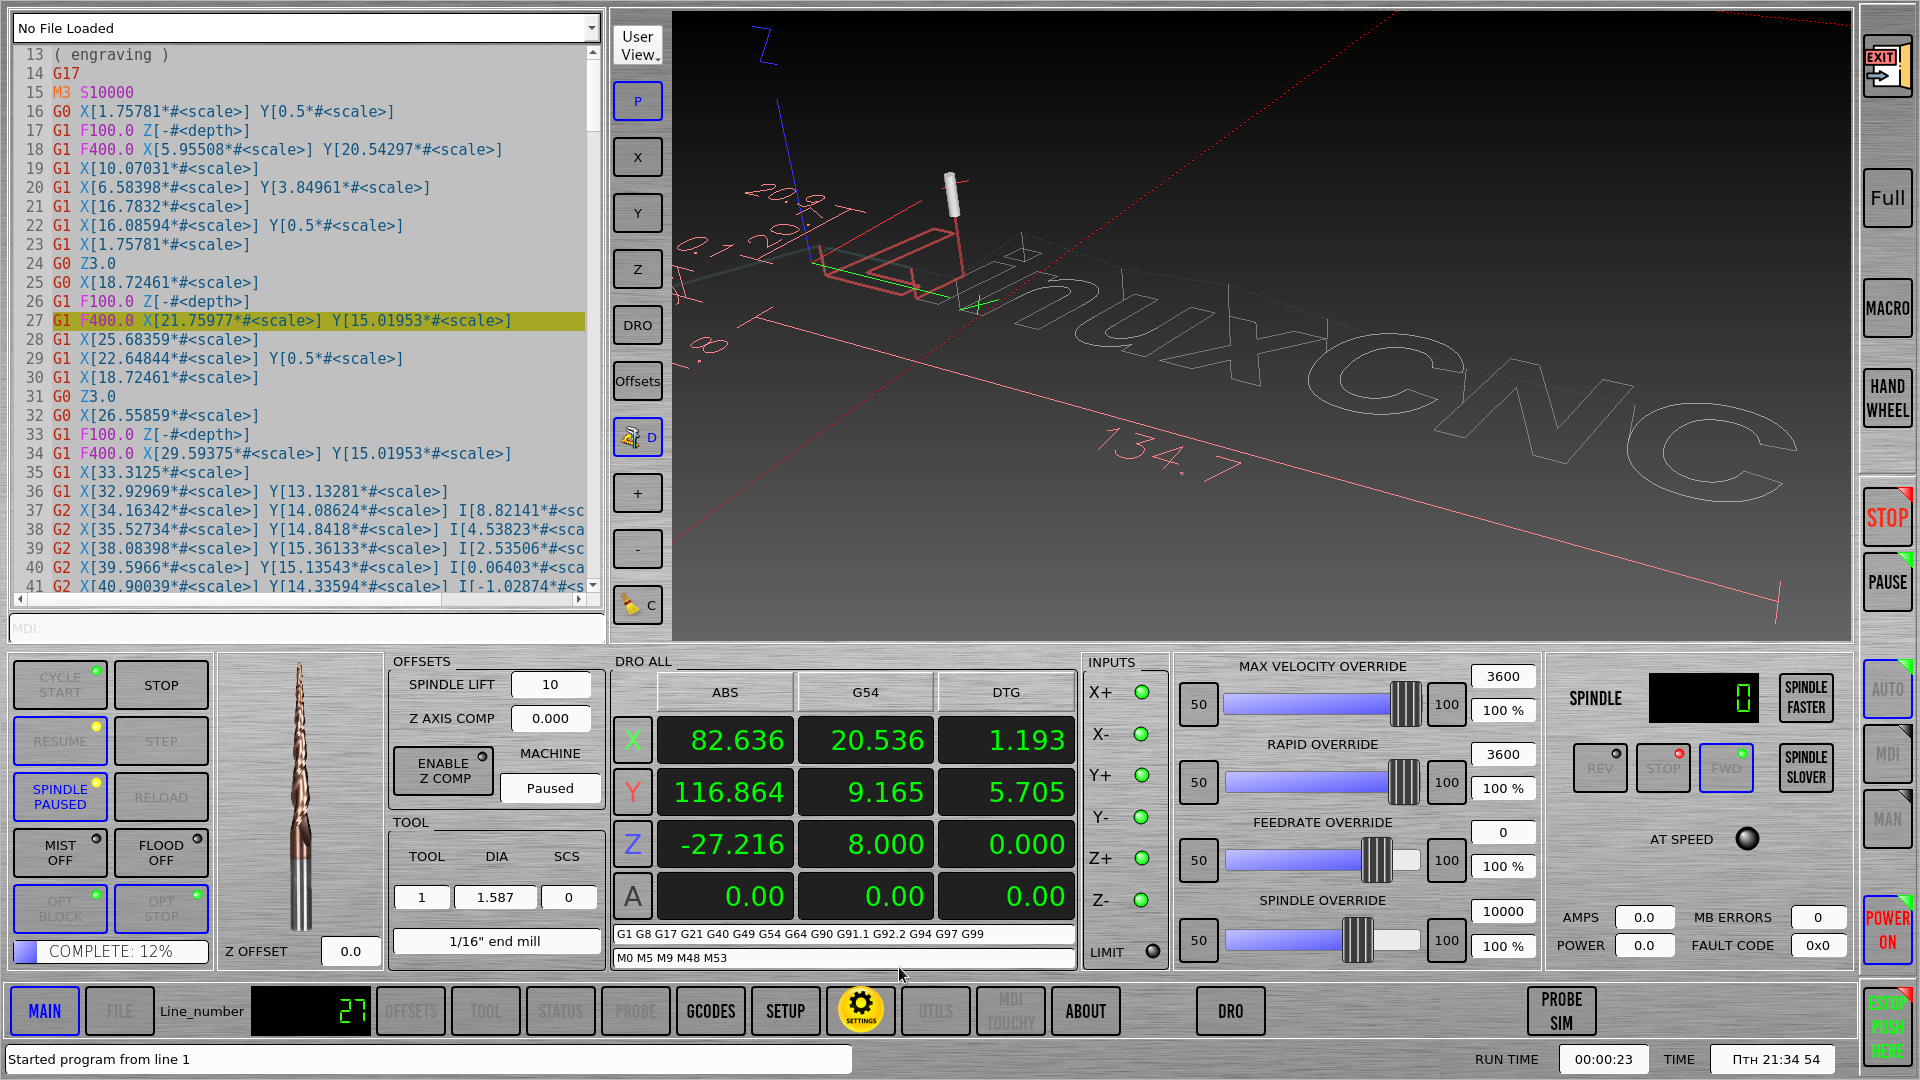Viewport: 1920px width, 1080px height.
Task: Toggle the Full screen view button
Action: click(1887, 198)
